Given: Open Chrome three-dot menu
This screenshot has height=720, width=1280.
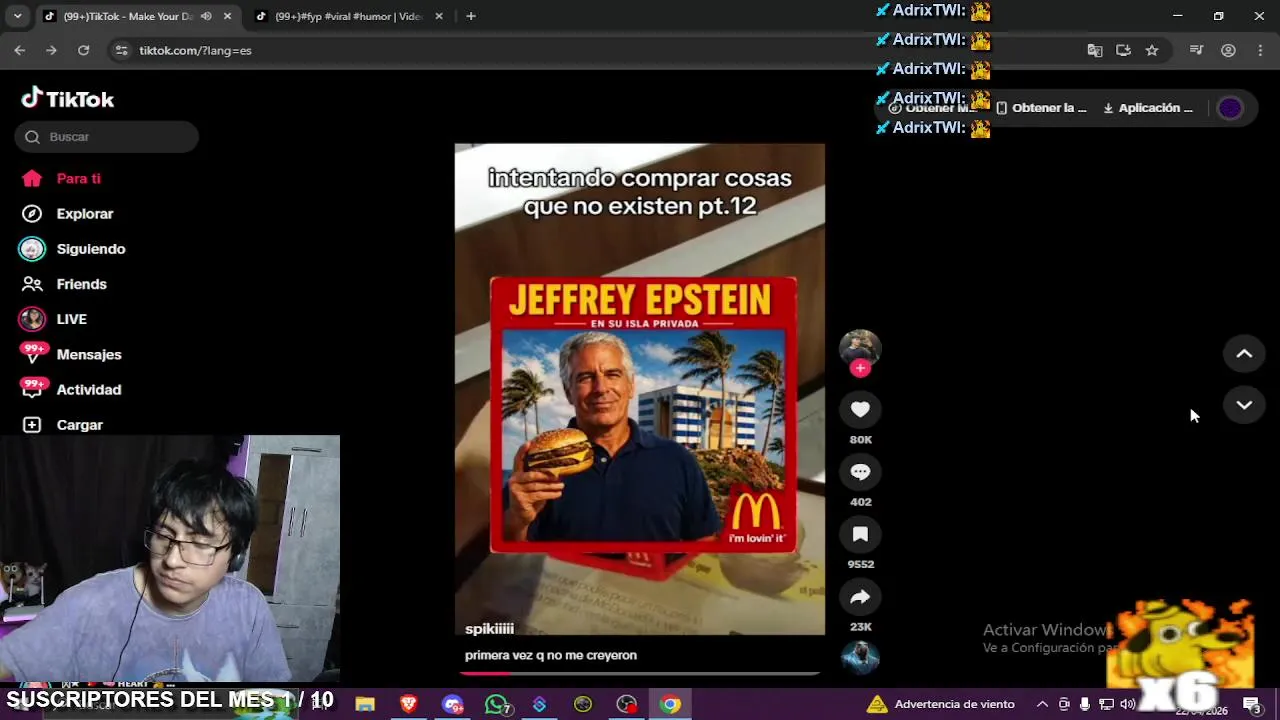Looking at the screenshot, I should (x=1260, y=50).
